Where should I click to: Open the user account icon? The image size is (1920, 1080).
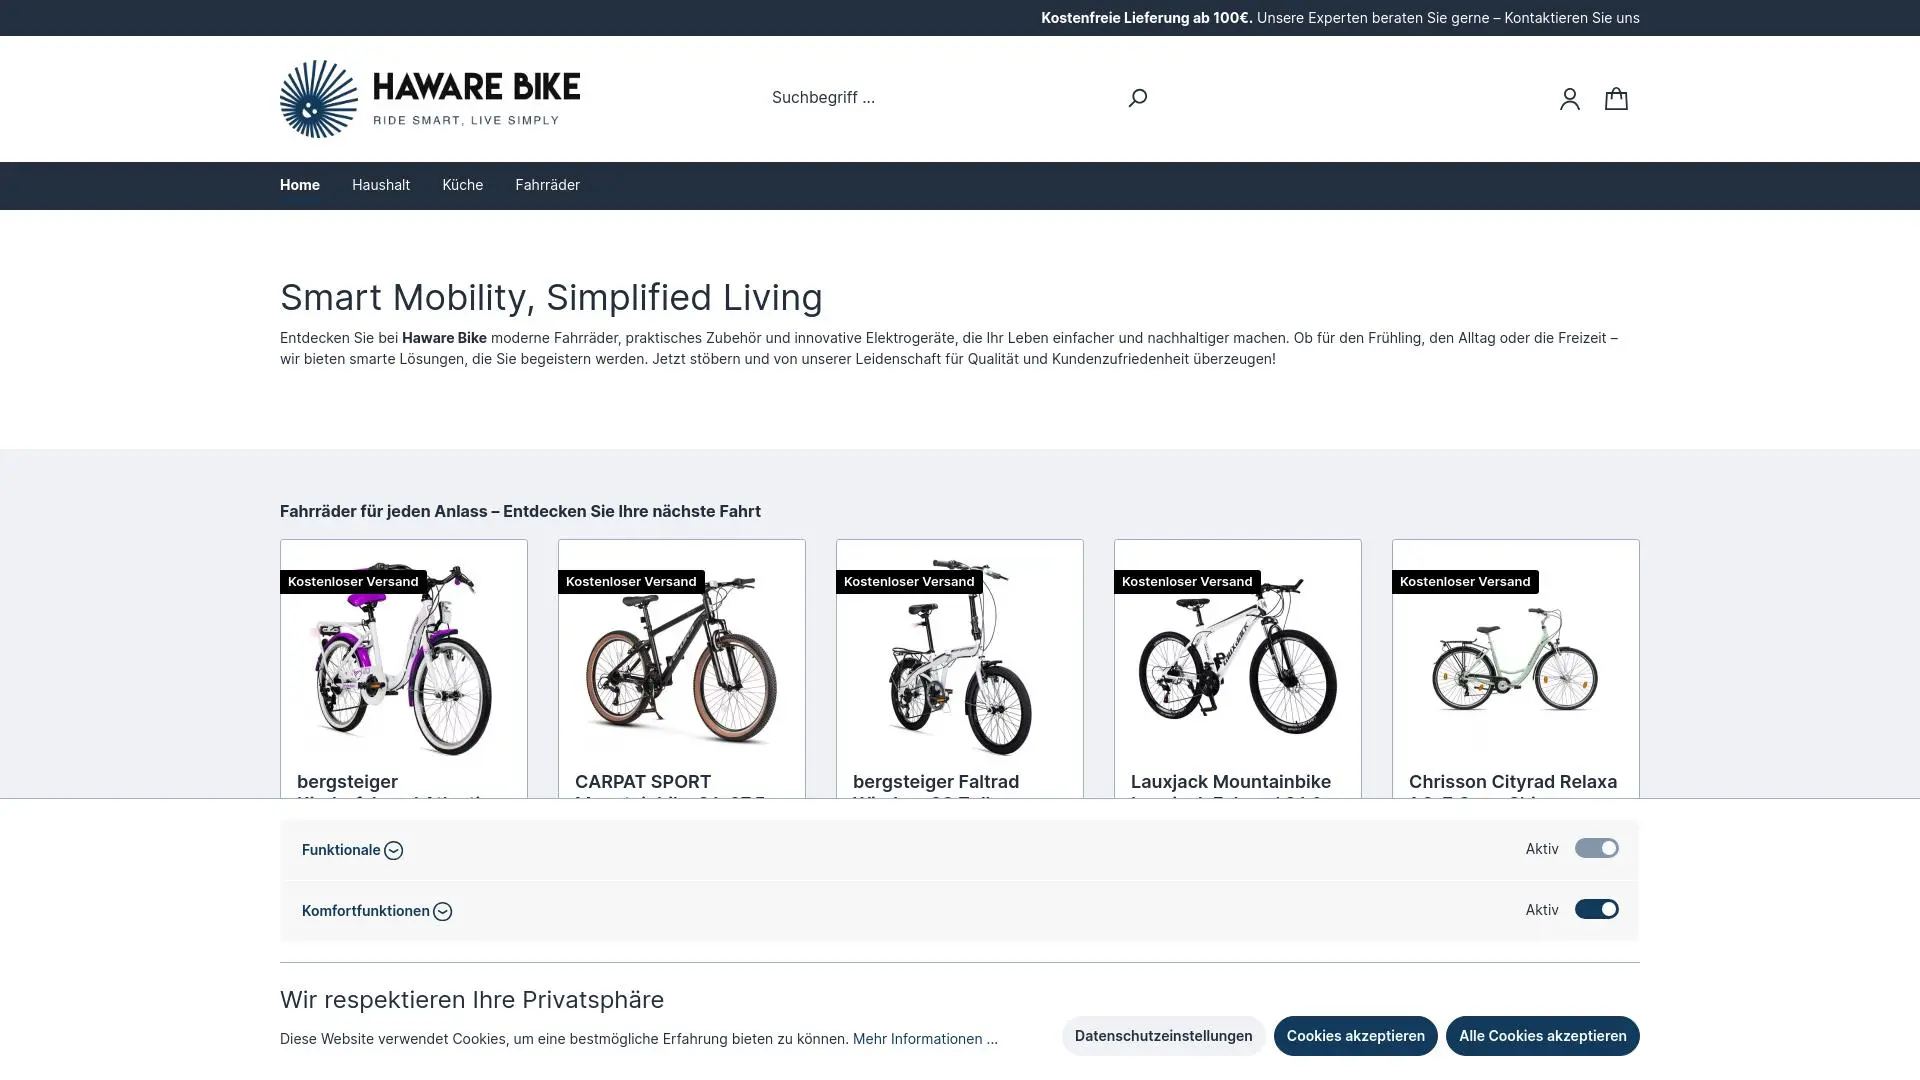tap(1569, 98)
